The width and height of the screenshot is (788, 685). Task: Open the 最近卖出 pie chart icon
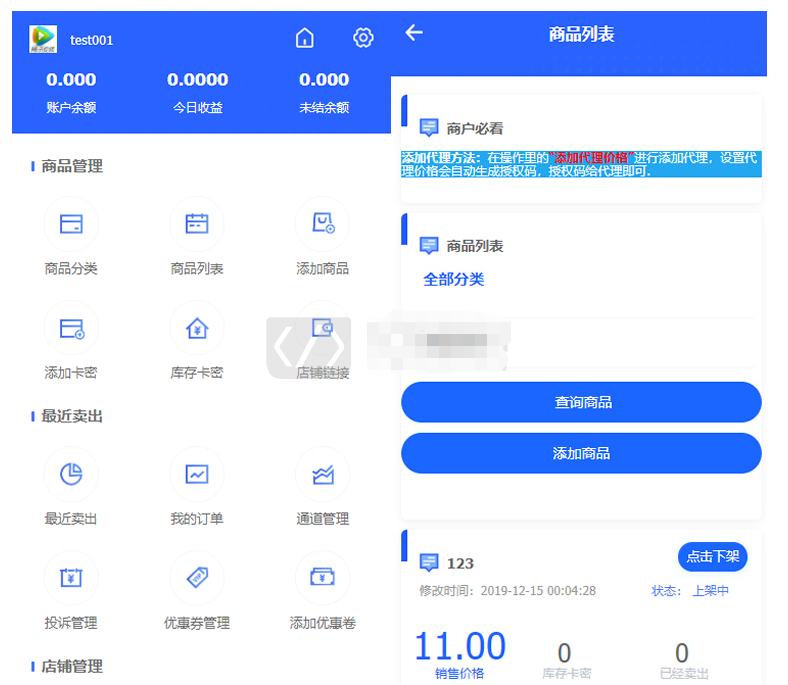click(x=71, y=474)
